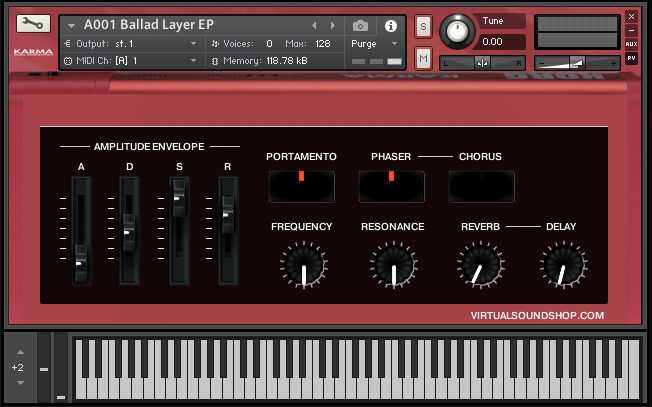
Task: Click the AUX button in header
Action: point(631,44)
